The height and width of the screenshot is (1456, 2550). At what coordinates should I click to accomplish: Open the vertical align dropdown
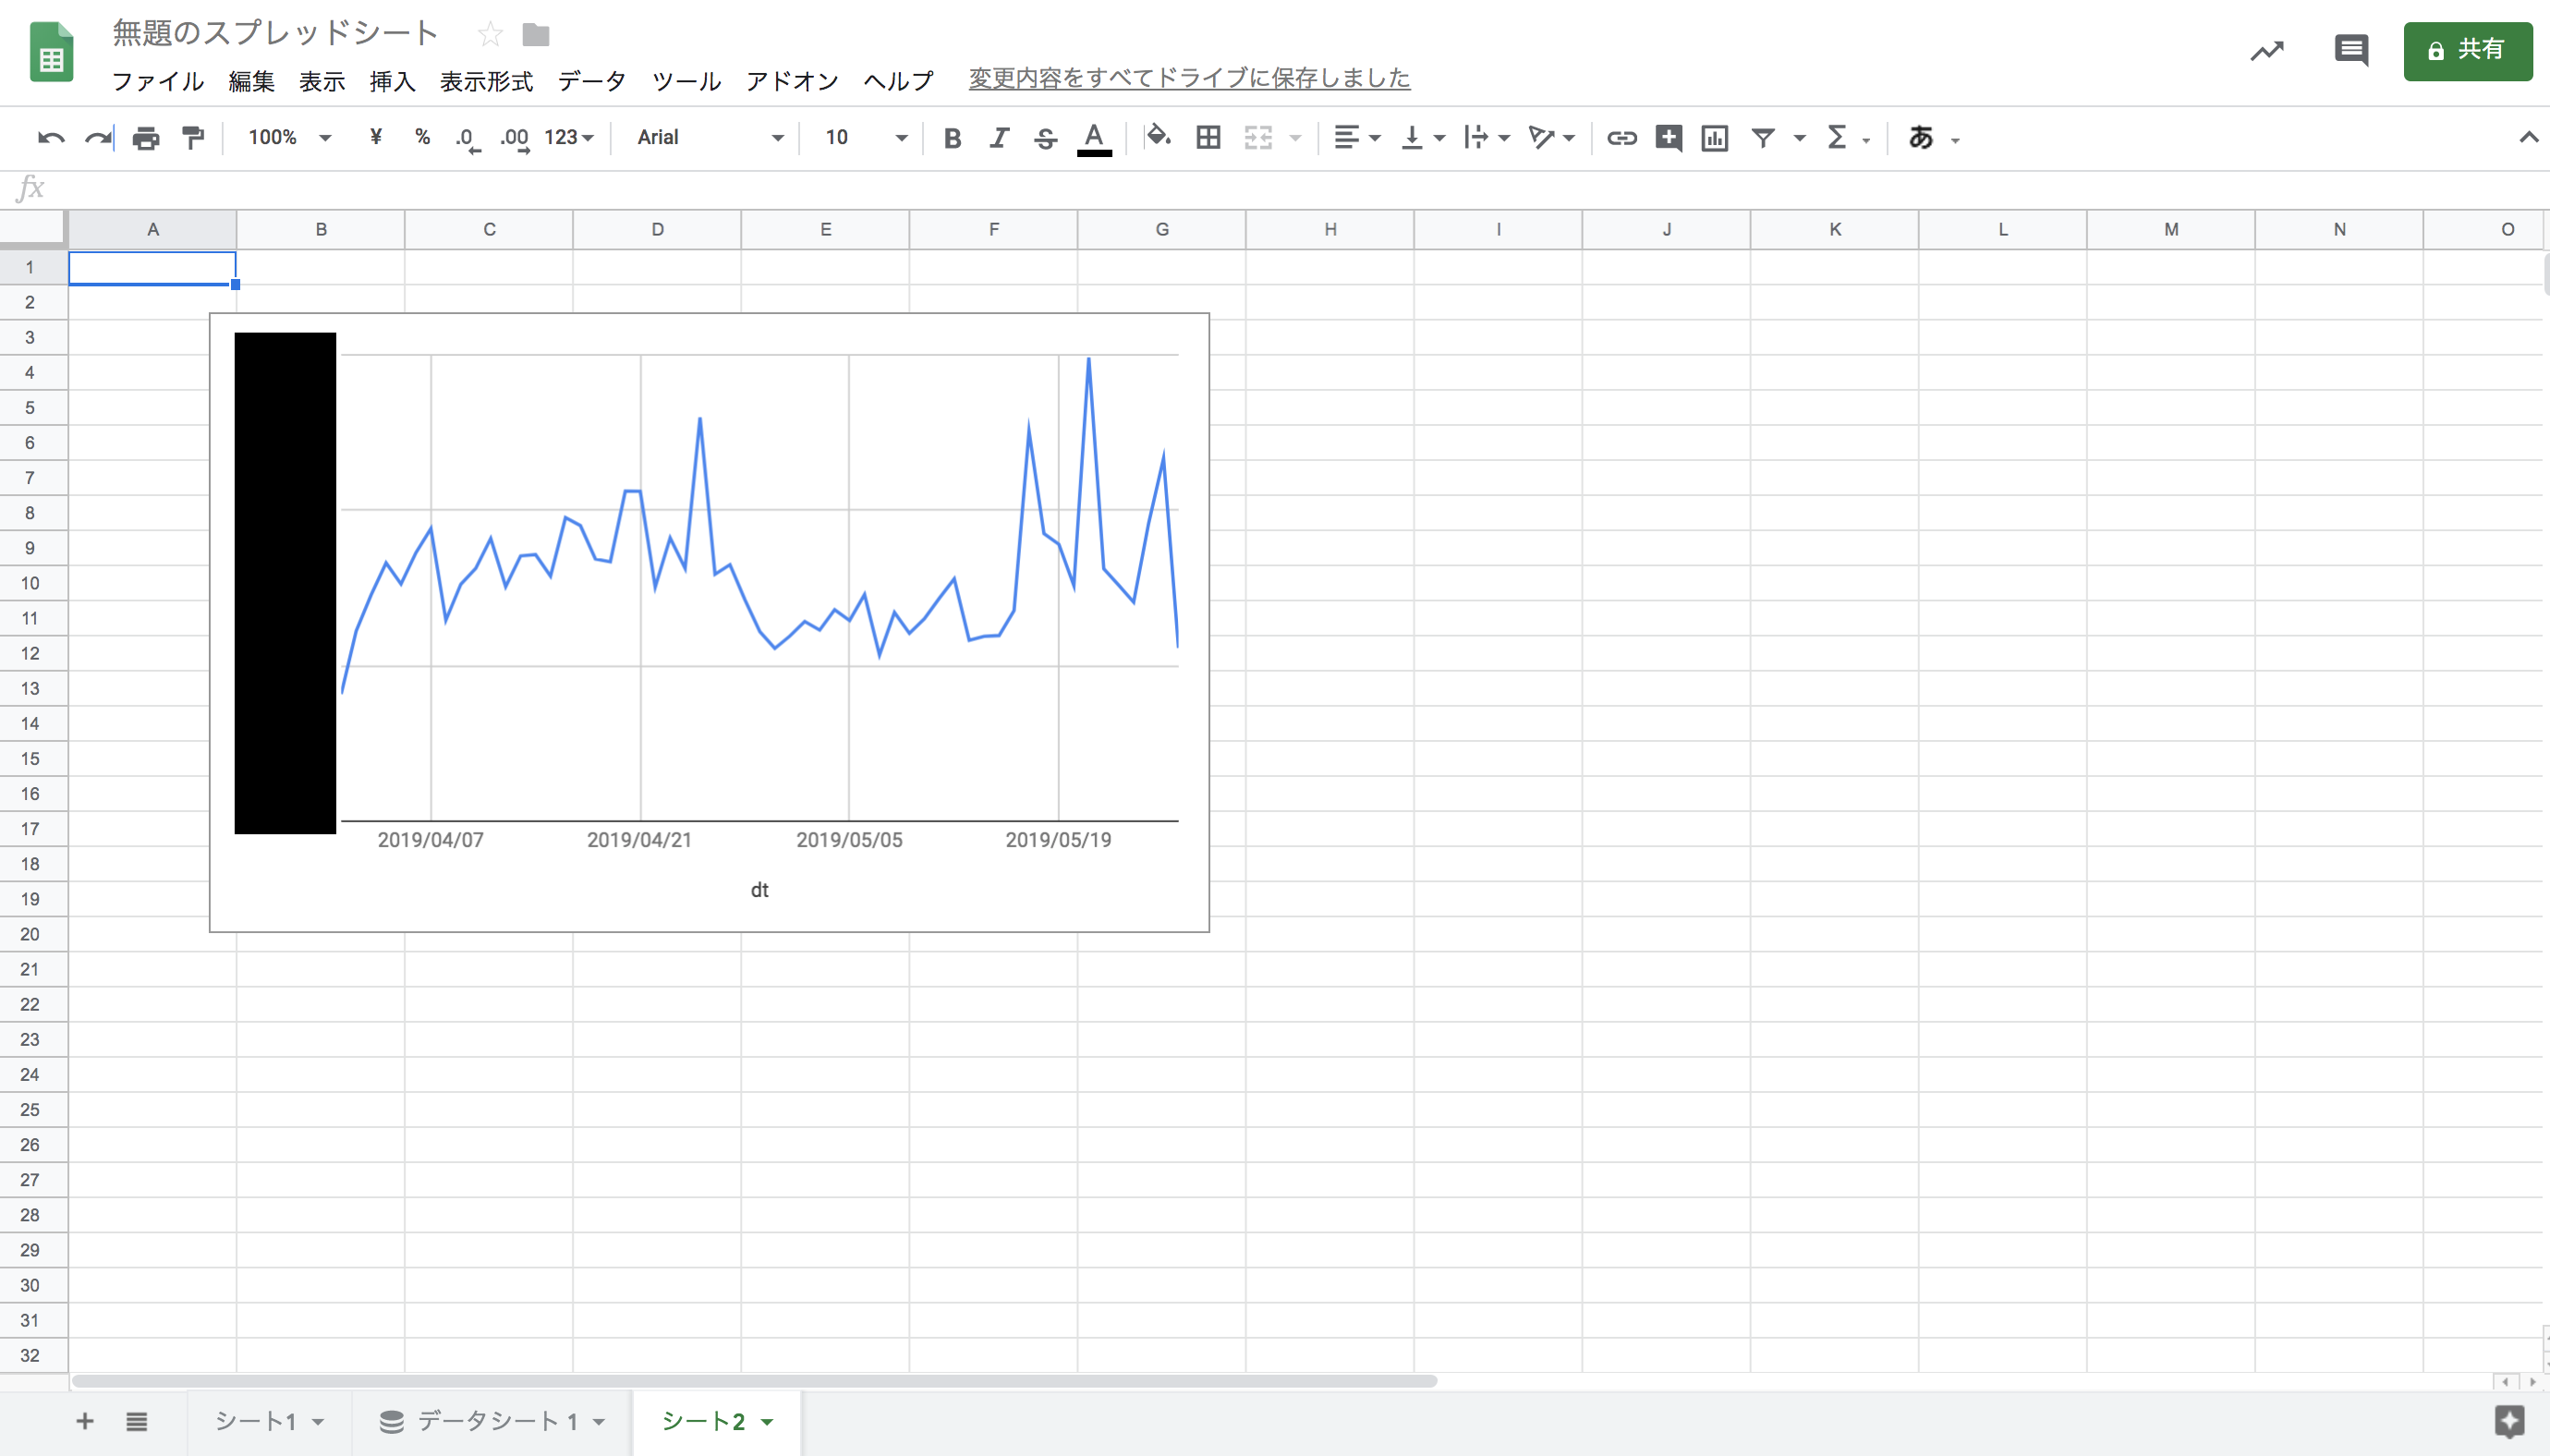click(1422, 138)
